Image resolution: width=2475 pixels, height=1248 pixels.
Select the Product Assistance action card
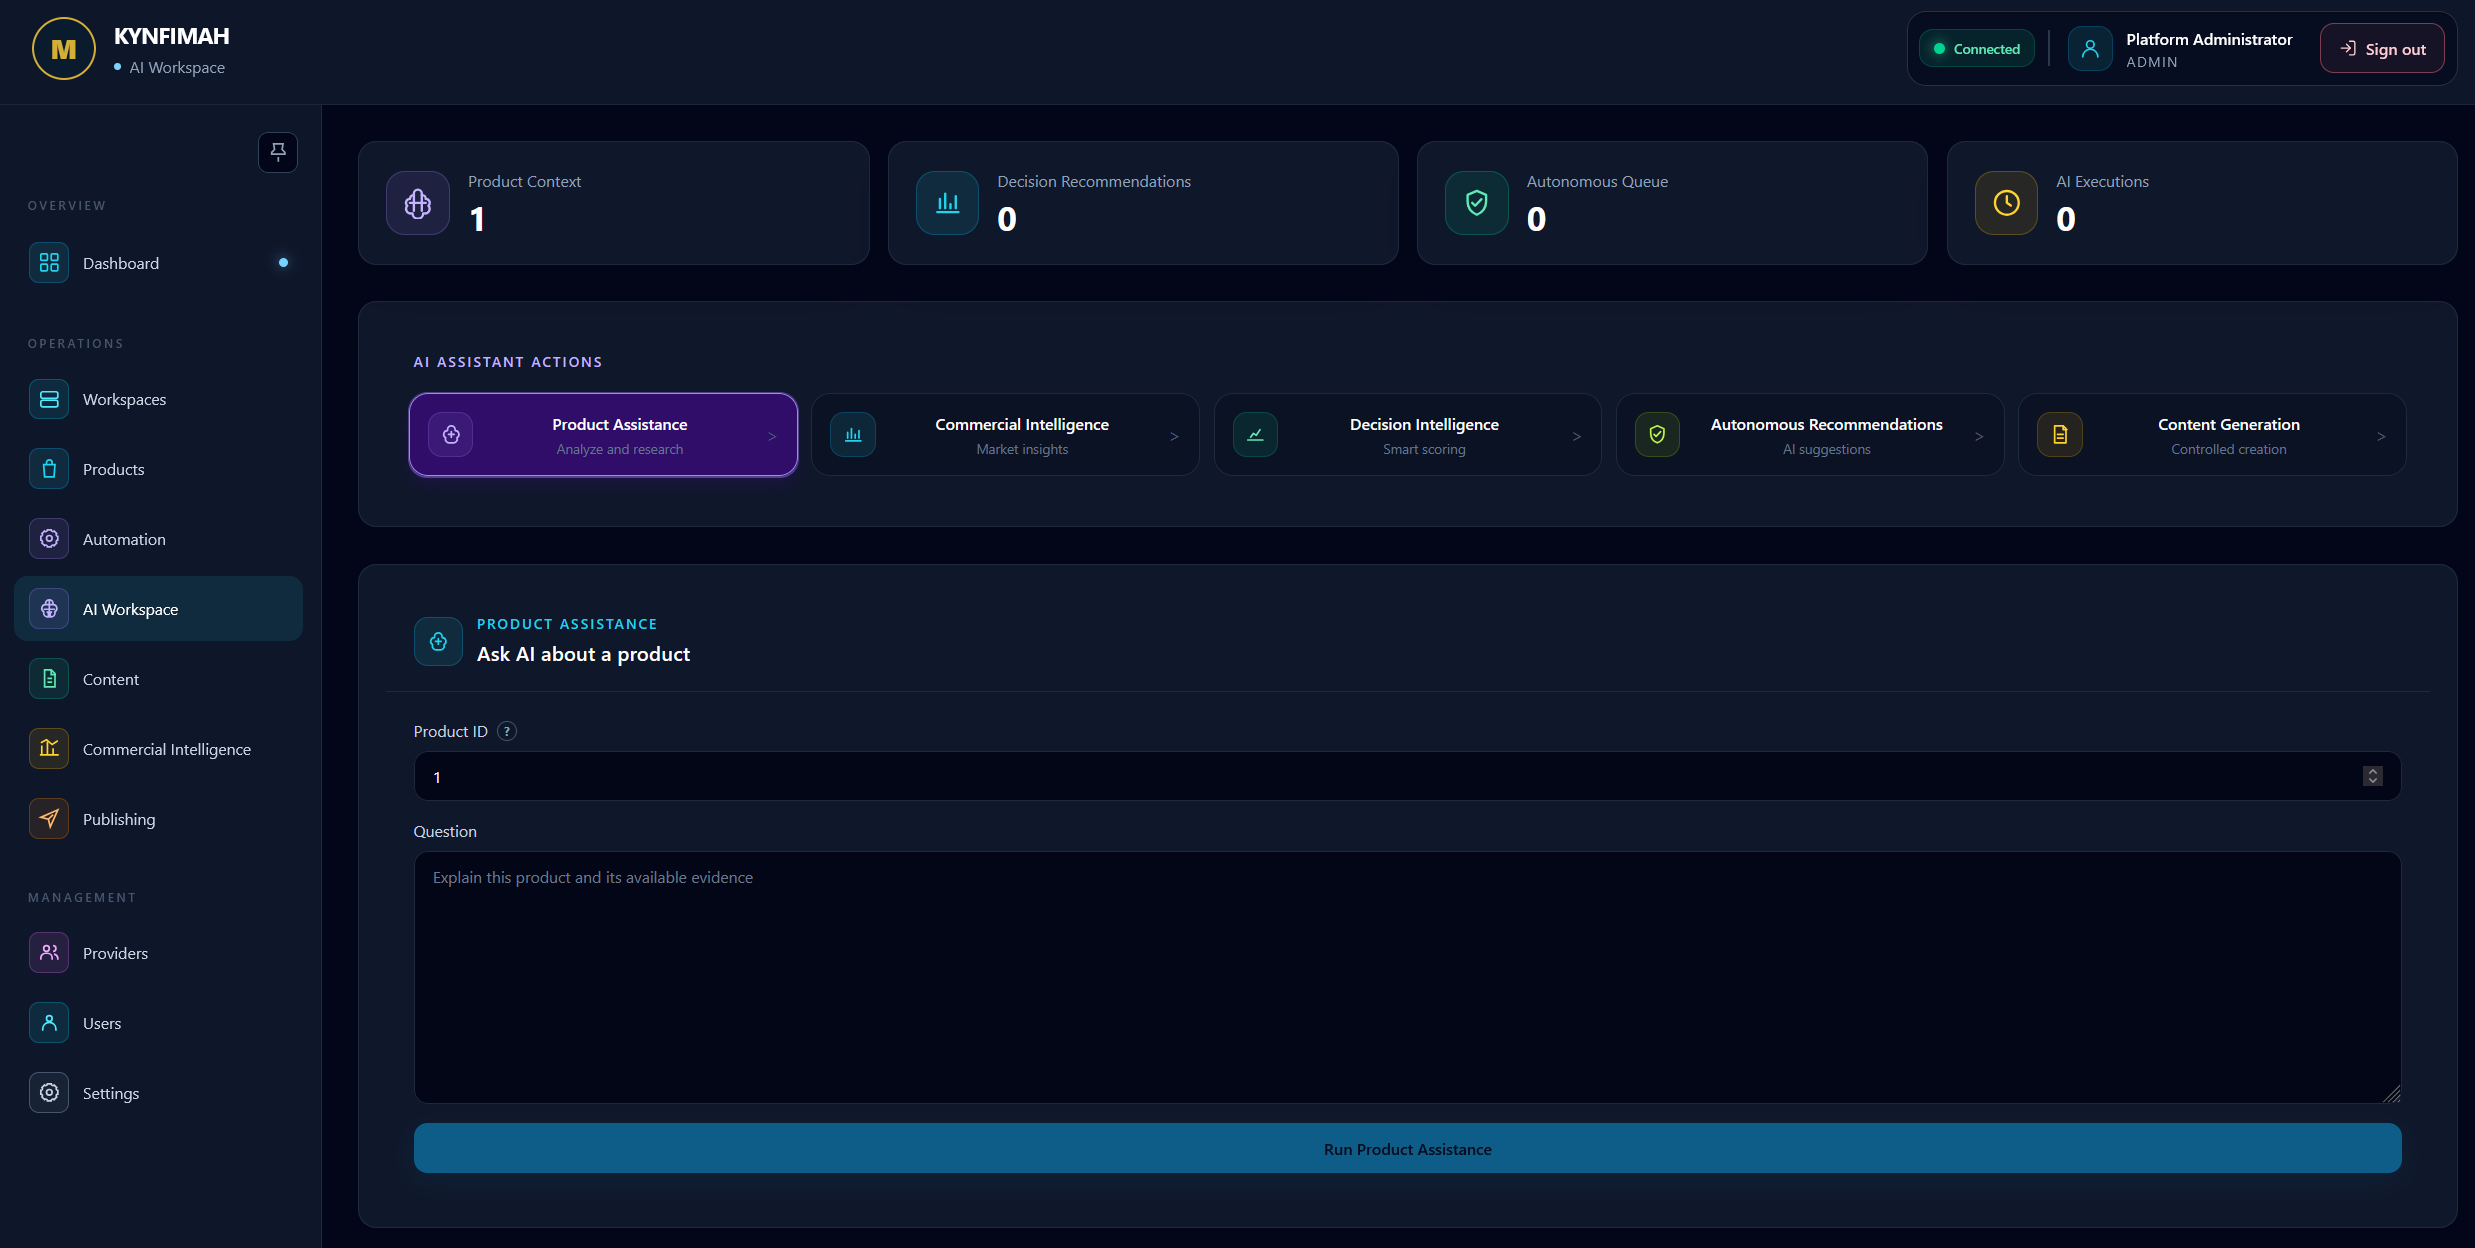(x=603, y=435)
